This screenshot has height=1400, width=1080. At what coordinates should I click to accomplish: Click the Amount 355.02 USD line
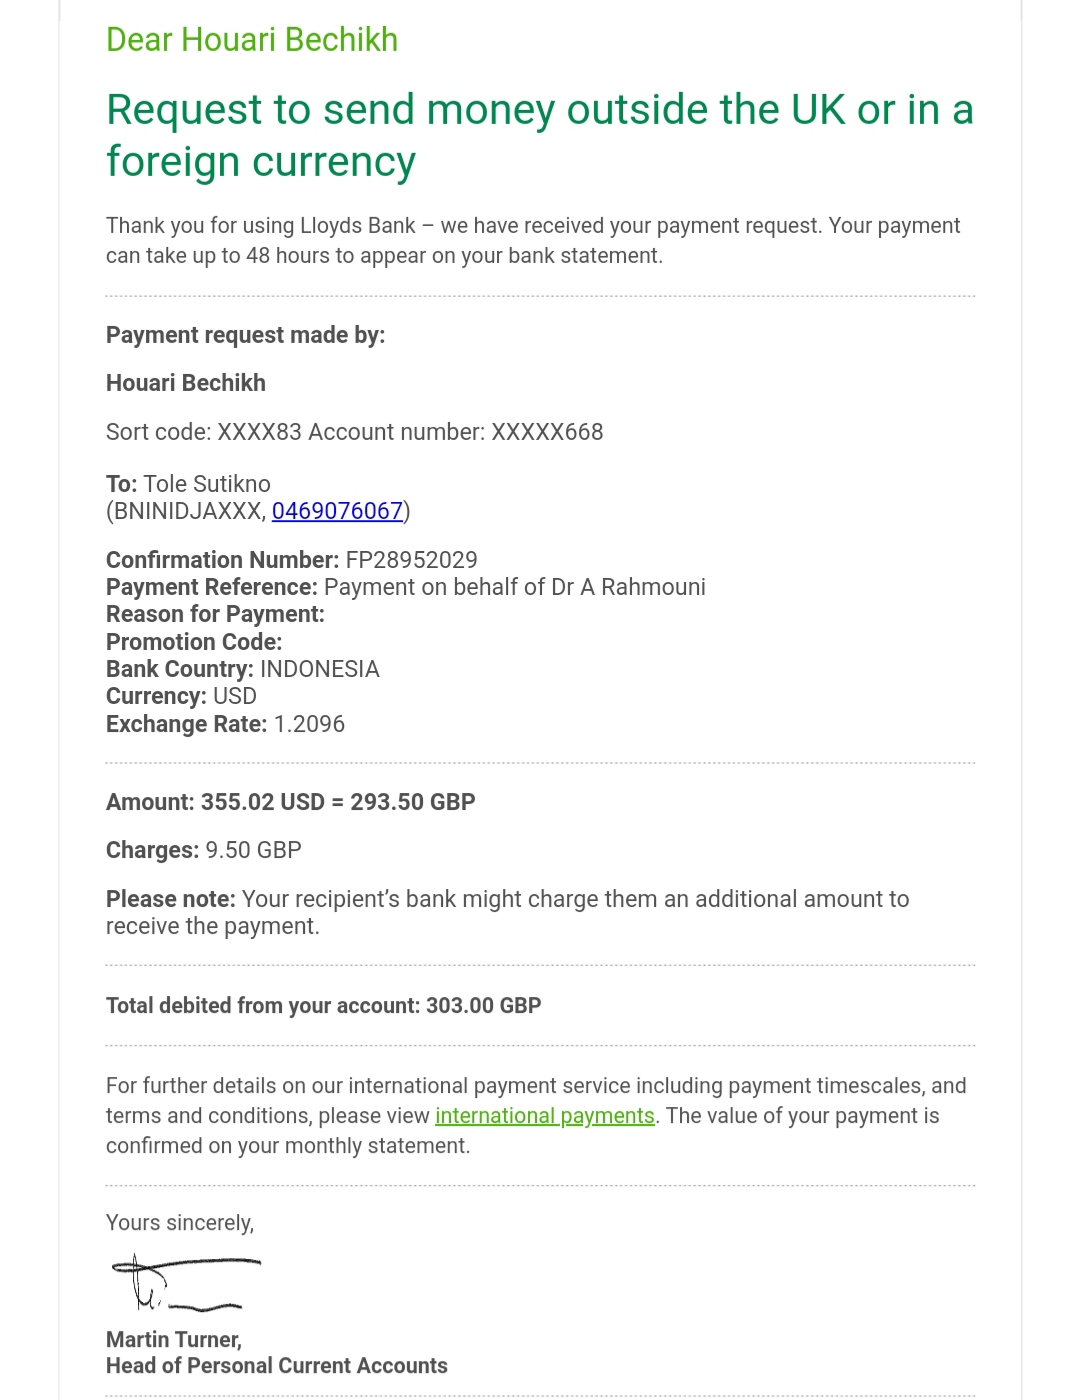291,802
